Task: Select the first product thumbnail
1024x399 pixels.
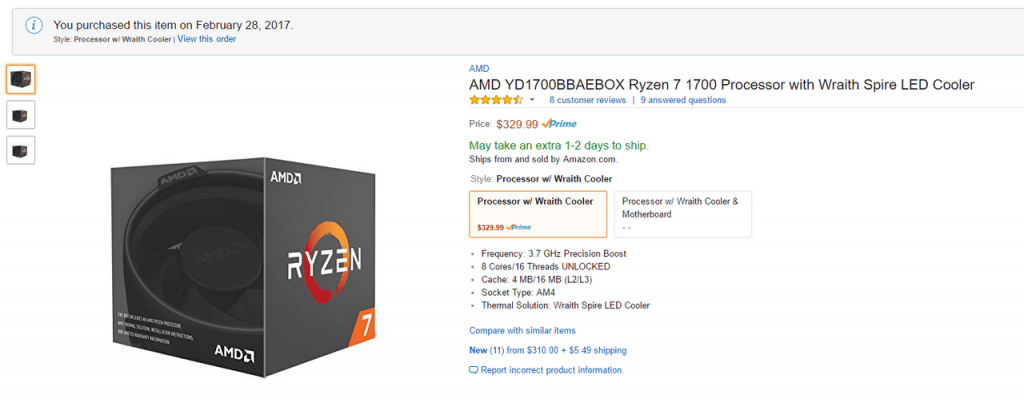Action: pos(20,80)
